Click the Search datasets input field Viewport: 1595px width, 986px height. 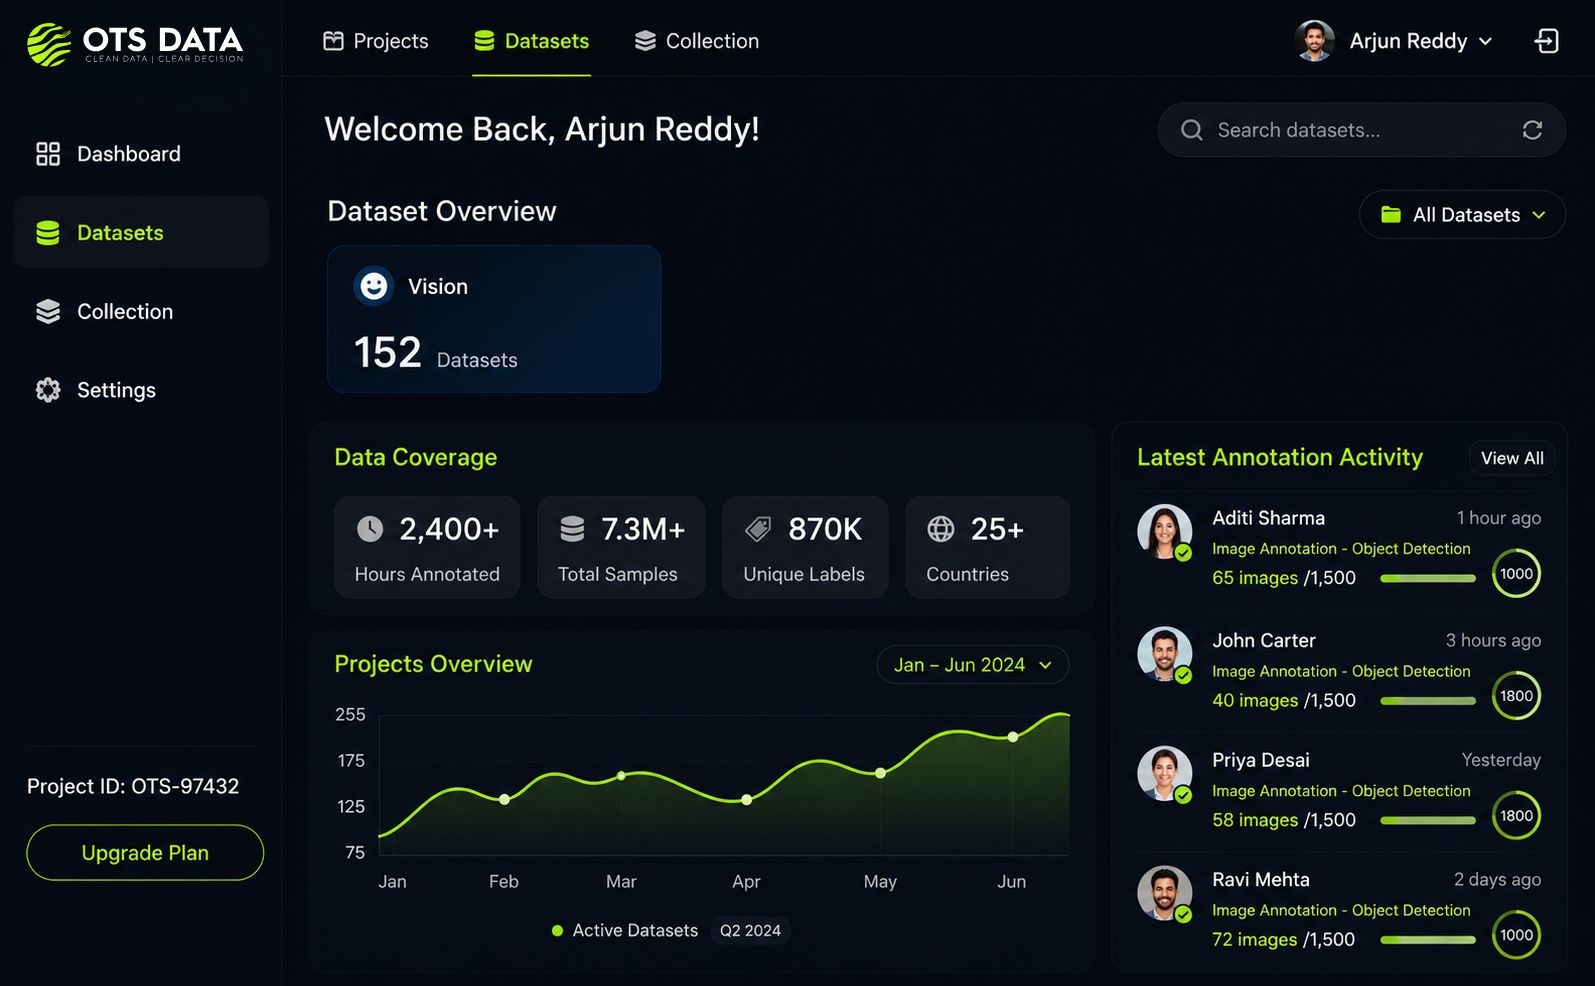[x=1362, y=130]
